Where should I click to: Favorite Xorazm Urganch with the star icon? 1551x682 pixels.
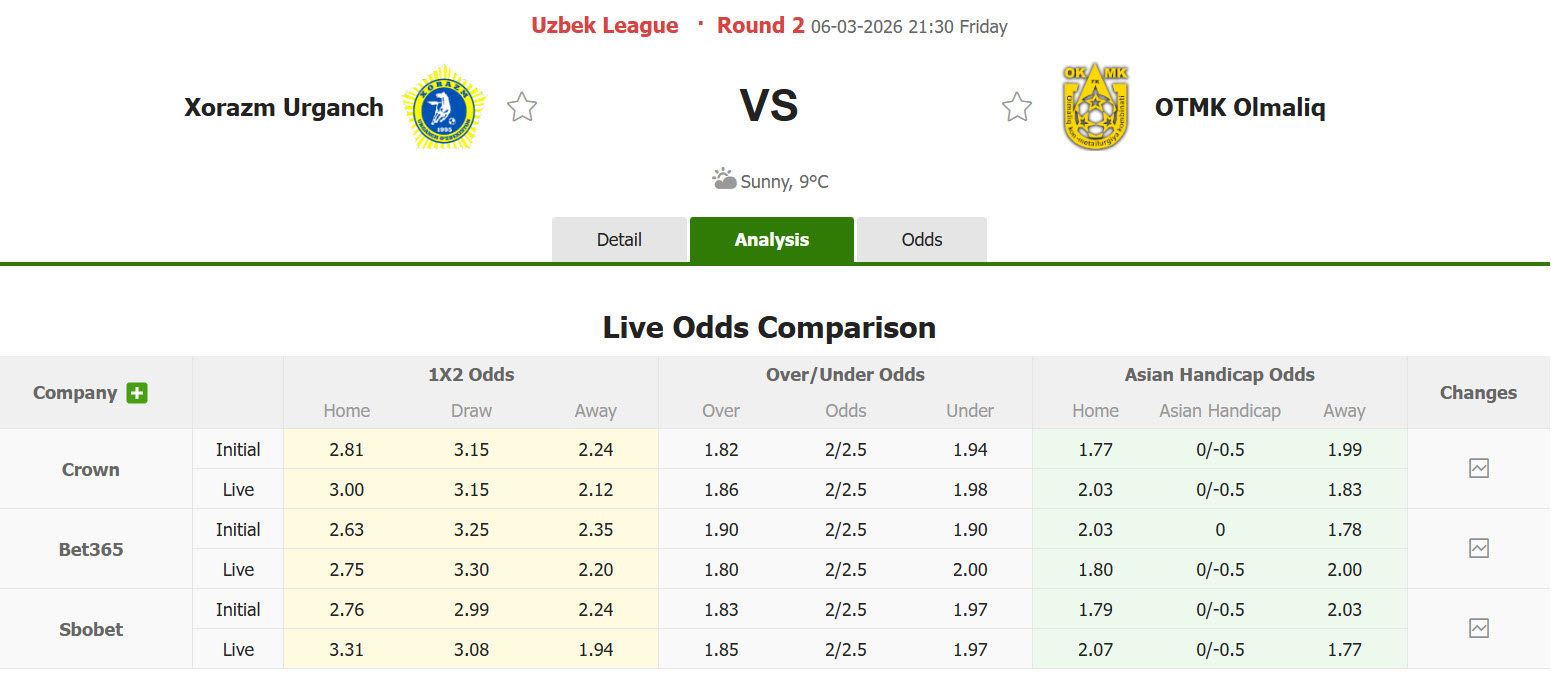point(522,107)
